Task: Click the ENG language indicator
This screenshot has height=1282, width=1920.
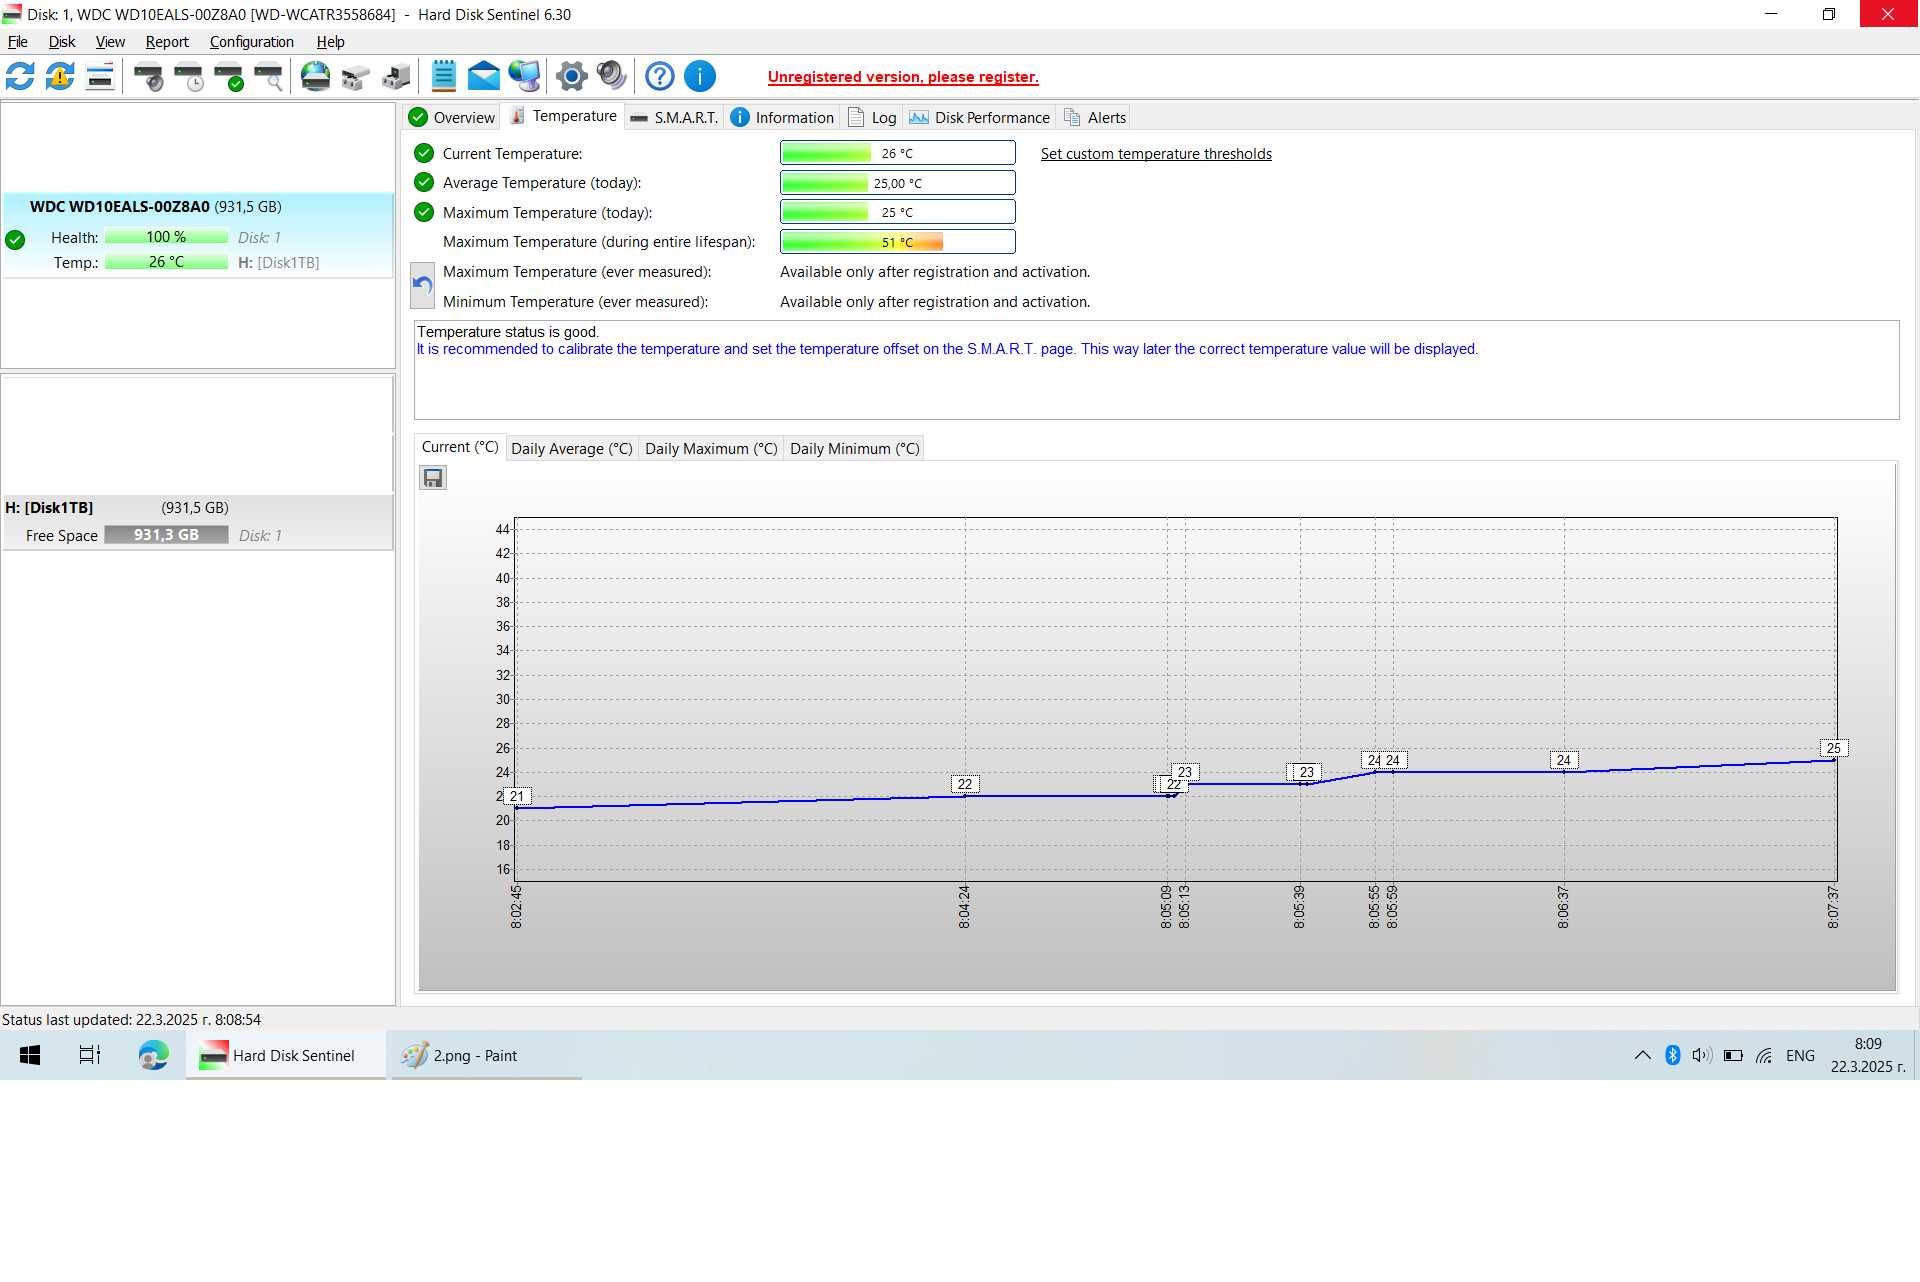Action: [x=1800, y=1055]
